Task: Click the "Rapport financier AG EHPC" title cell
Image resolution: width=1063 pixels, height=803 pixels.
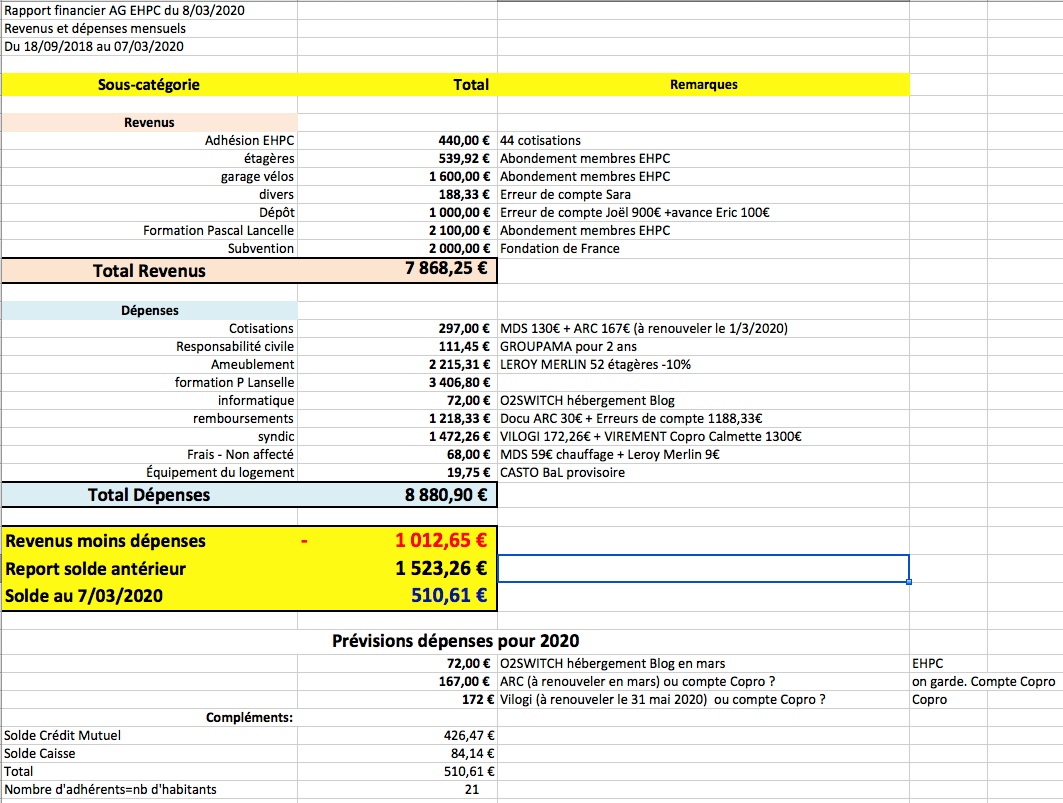Action: [125, 11]
